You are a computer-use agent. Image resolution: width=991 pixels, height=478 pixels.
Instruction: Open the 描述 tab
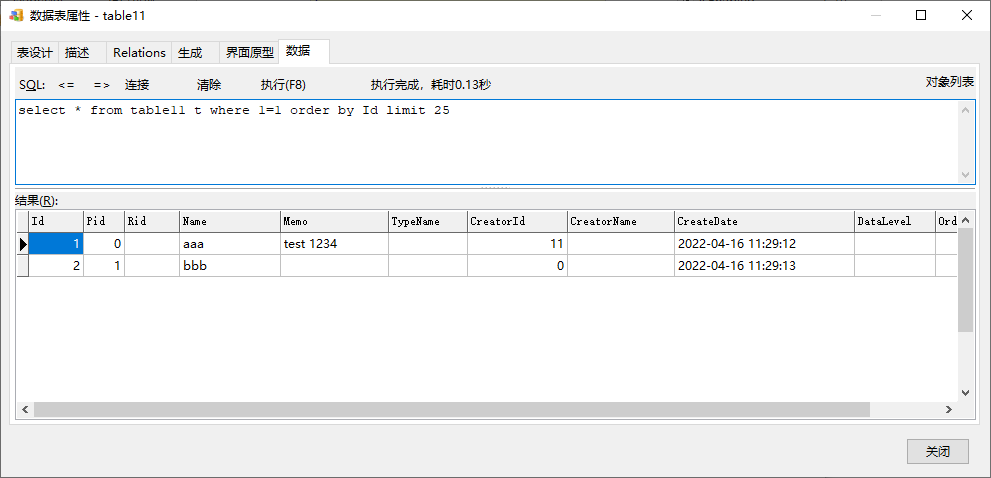(x=83, y=52)
